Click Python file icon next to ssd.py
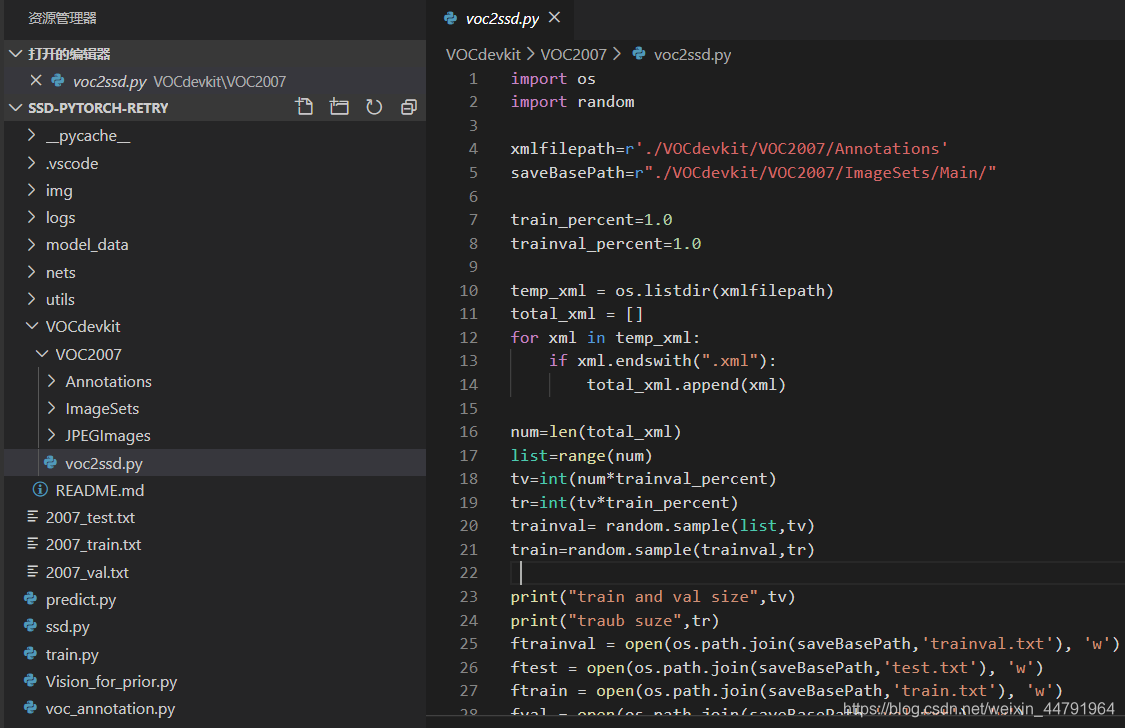Image resolution: width=1125 pixels, height=728 pixels. 30,626
